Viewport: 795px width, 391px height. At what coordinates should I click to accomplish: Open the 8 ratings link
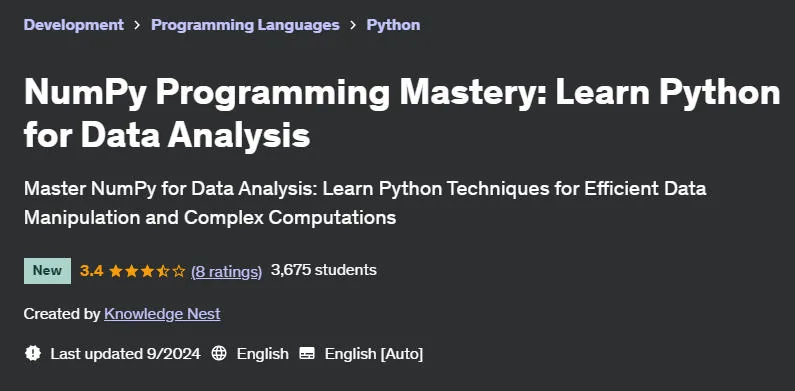click(227, 272)
